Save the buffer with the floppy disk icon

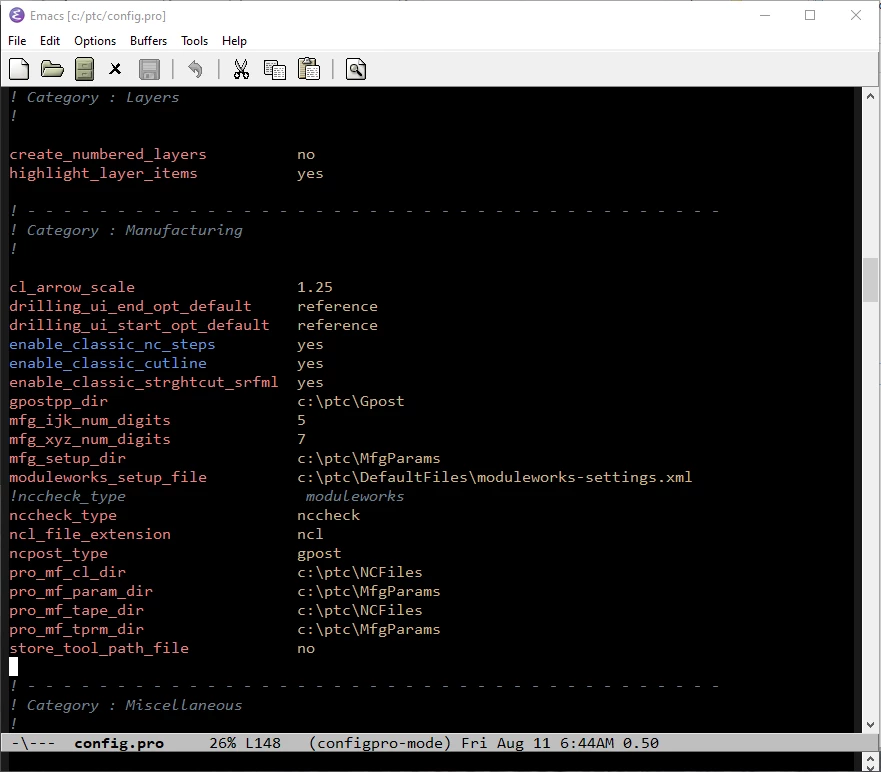149,68
